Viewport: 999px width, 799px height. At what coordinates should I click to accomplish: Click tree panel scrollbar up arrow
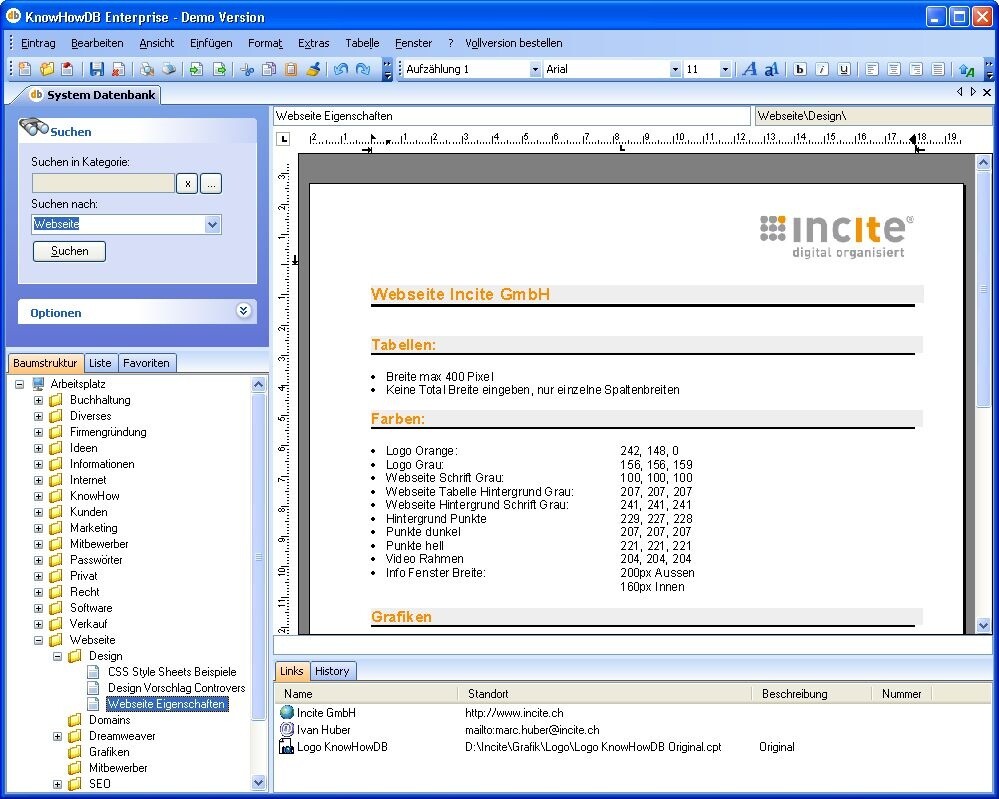point(258,384)
